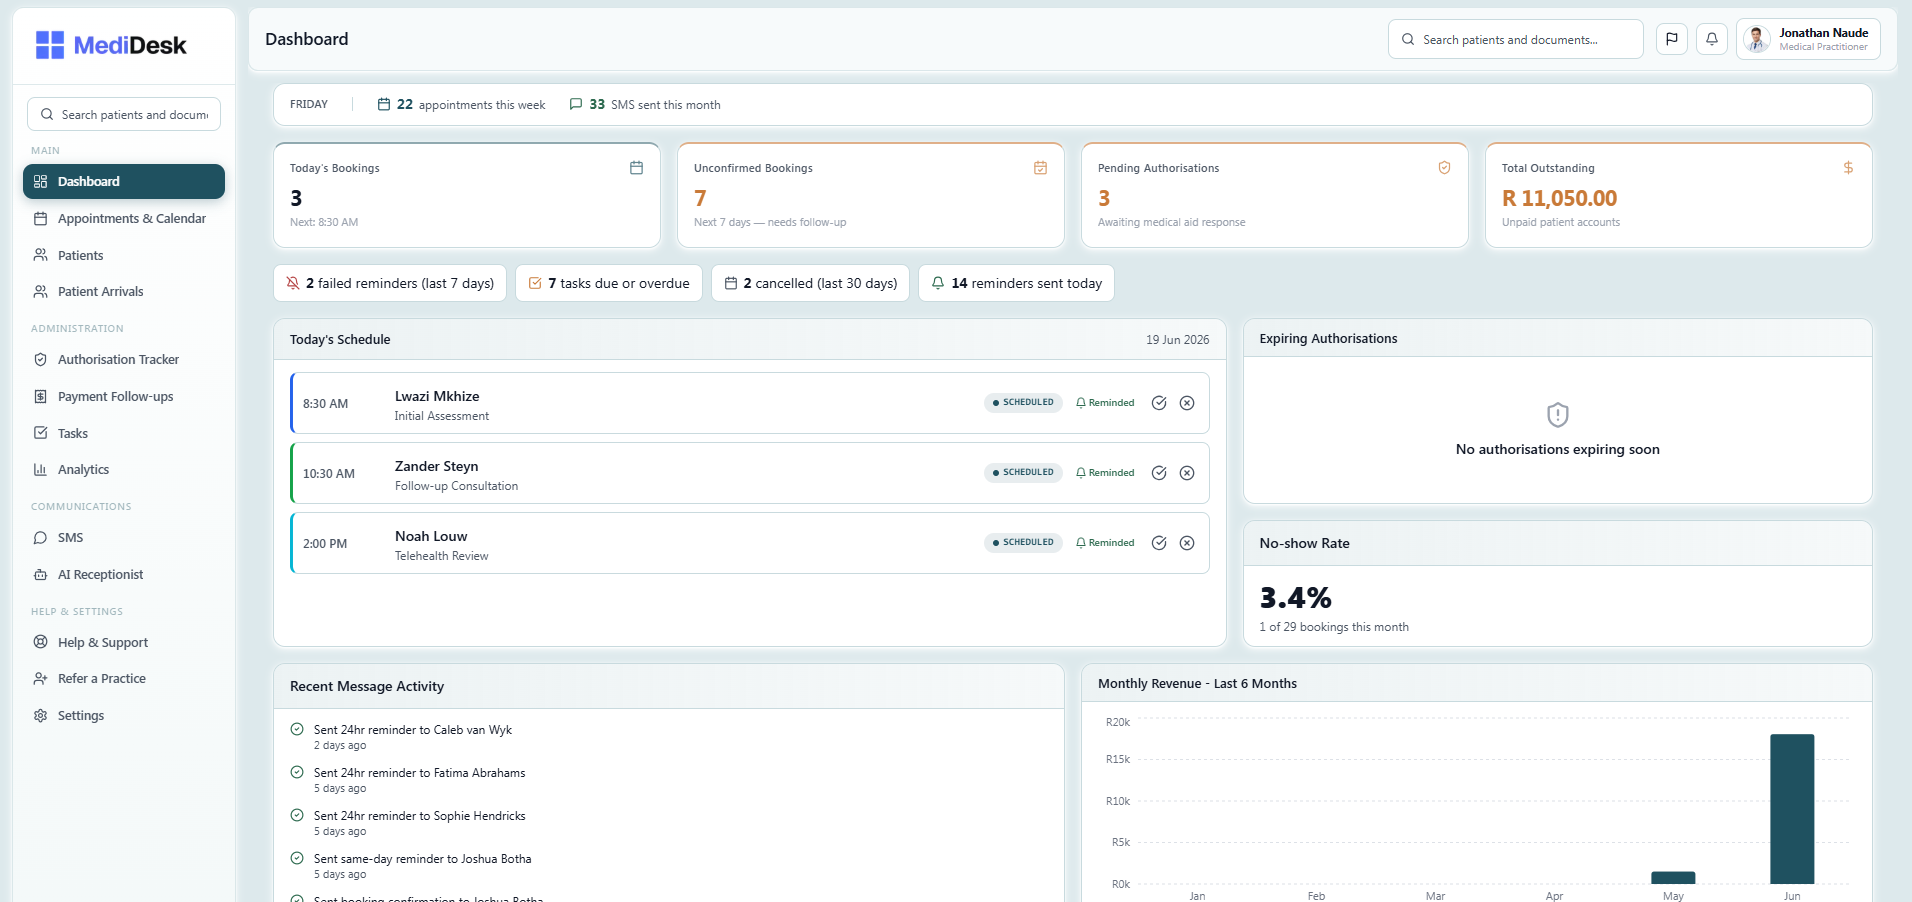Image resolution: width=1912 pixels, height=902 pixels.
Task: Mark Zander Steyn appointment complete
Action: point(1159,473)
